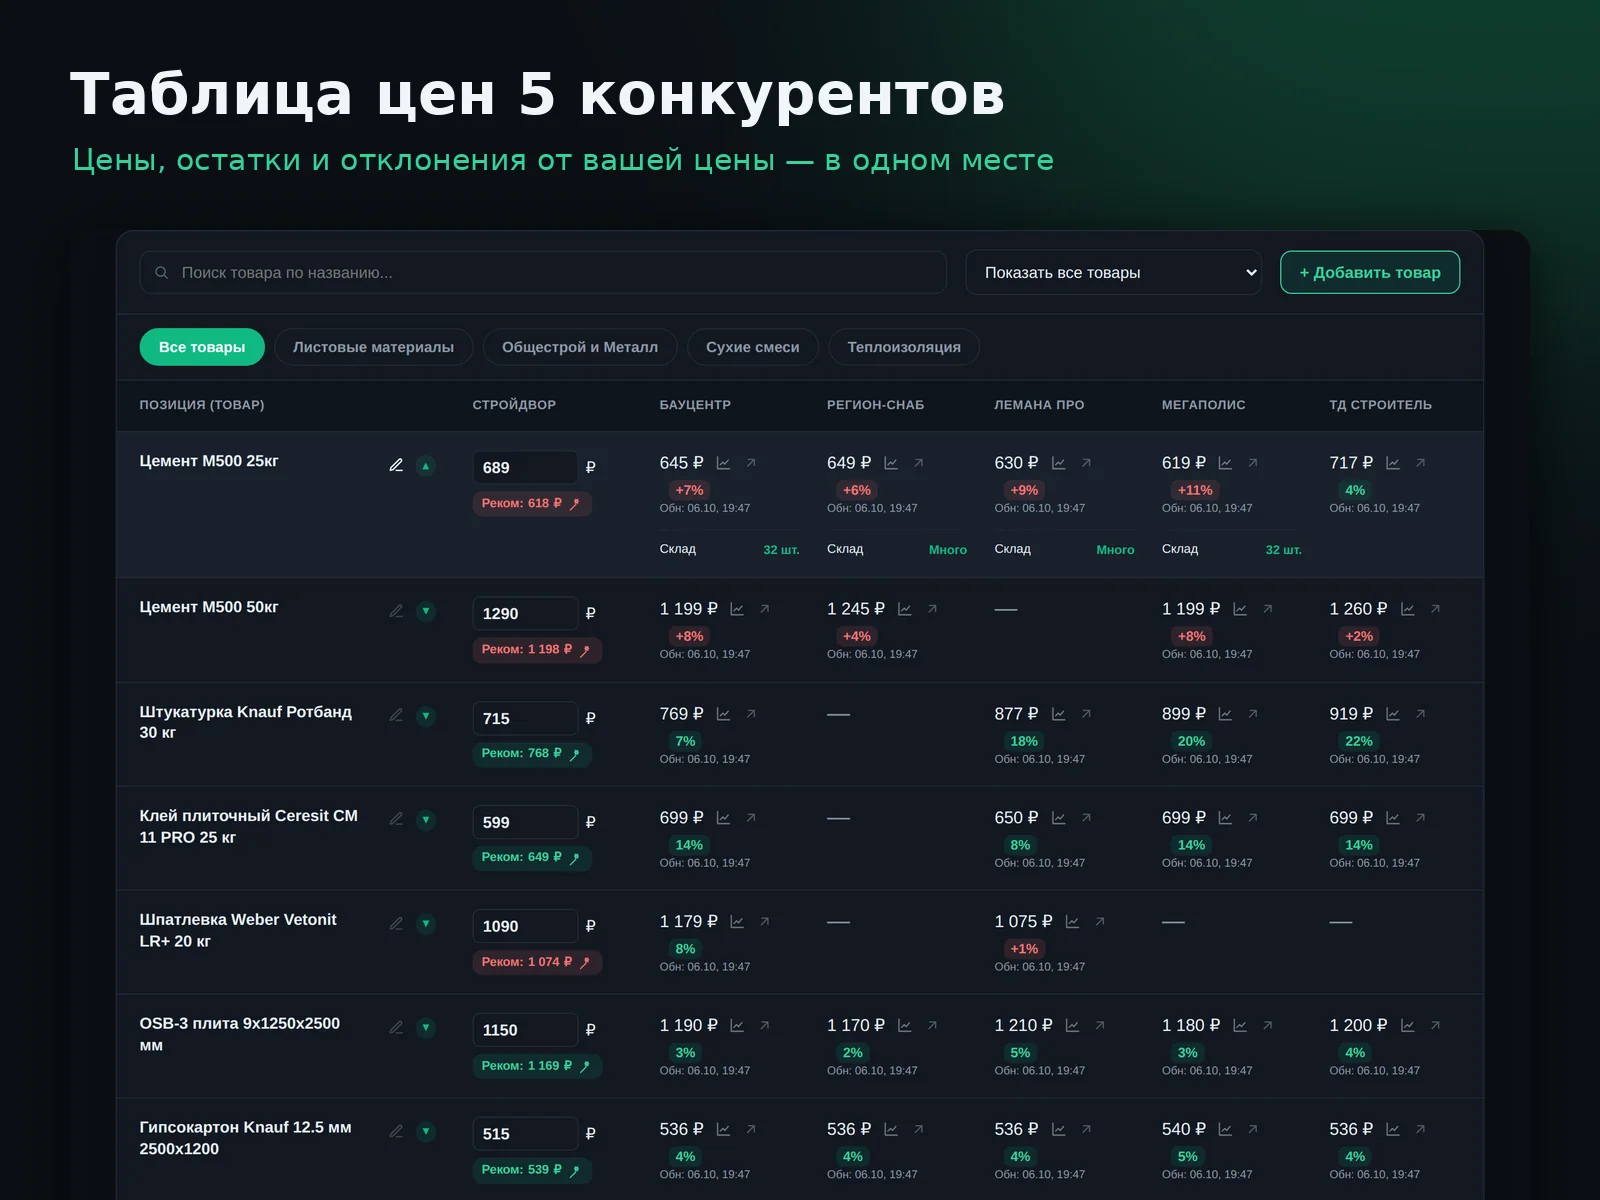This screenshot has width=1600, height=1200.
Task: Open the Сухие смеси tab
Action: pos(753,347)
